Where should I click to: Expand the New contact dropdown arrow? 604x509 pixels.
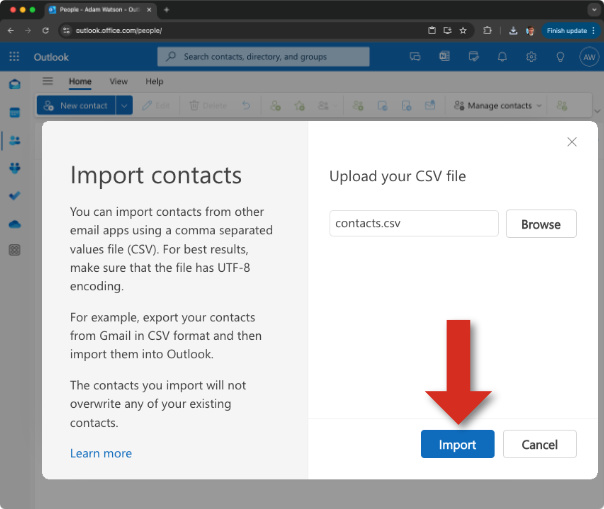[124, 105]
